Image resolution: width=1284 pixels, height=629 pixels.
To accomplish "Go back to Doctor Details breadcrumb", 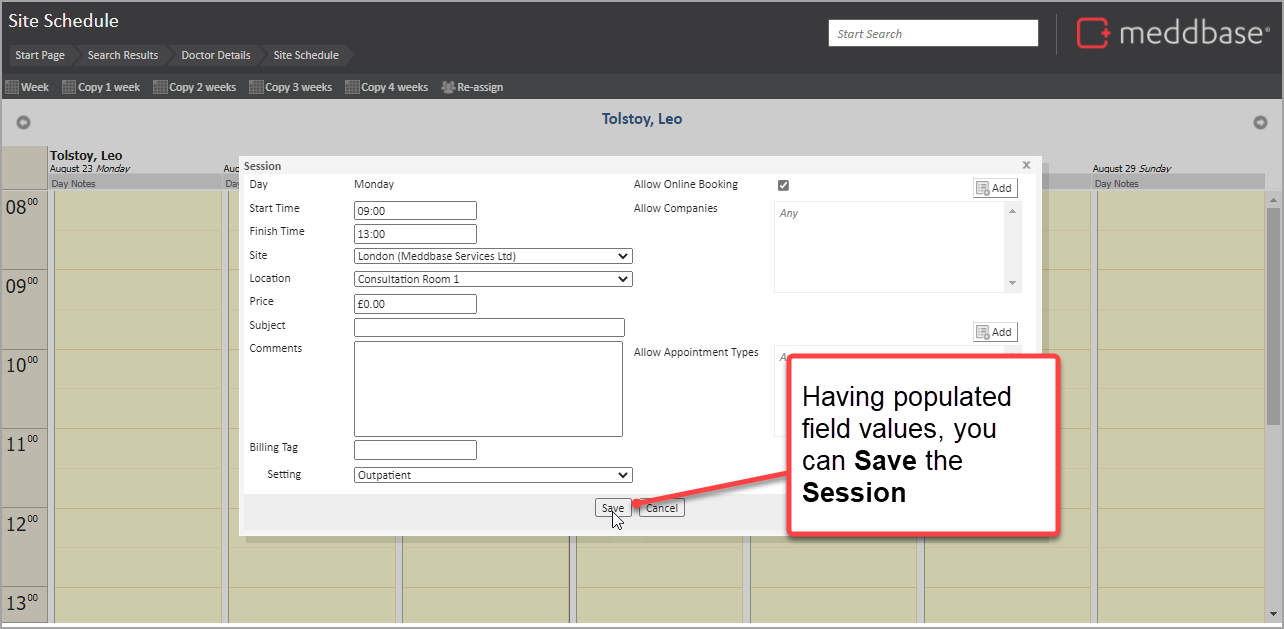I will (x=215, y=55).
